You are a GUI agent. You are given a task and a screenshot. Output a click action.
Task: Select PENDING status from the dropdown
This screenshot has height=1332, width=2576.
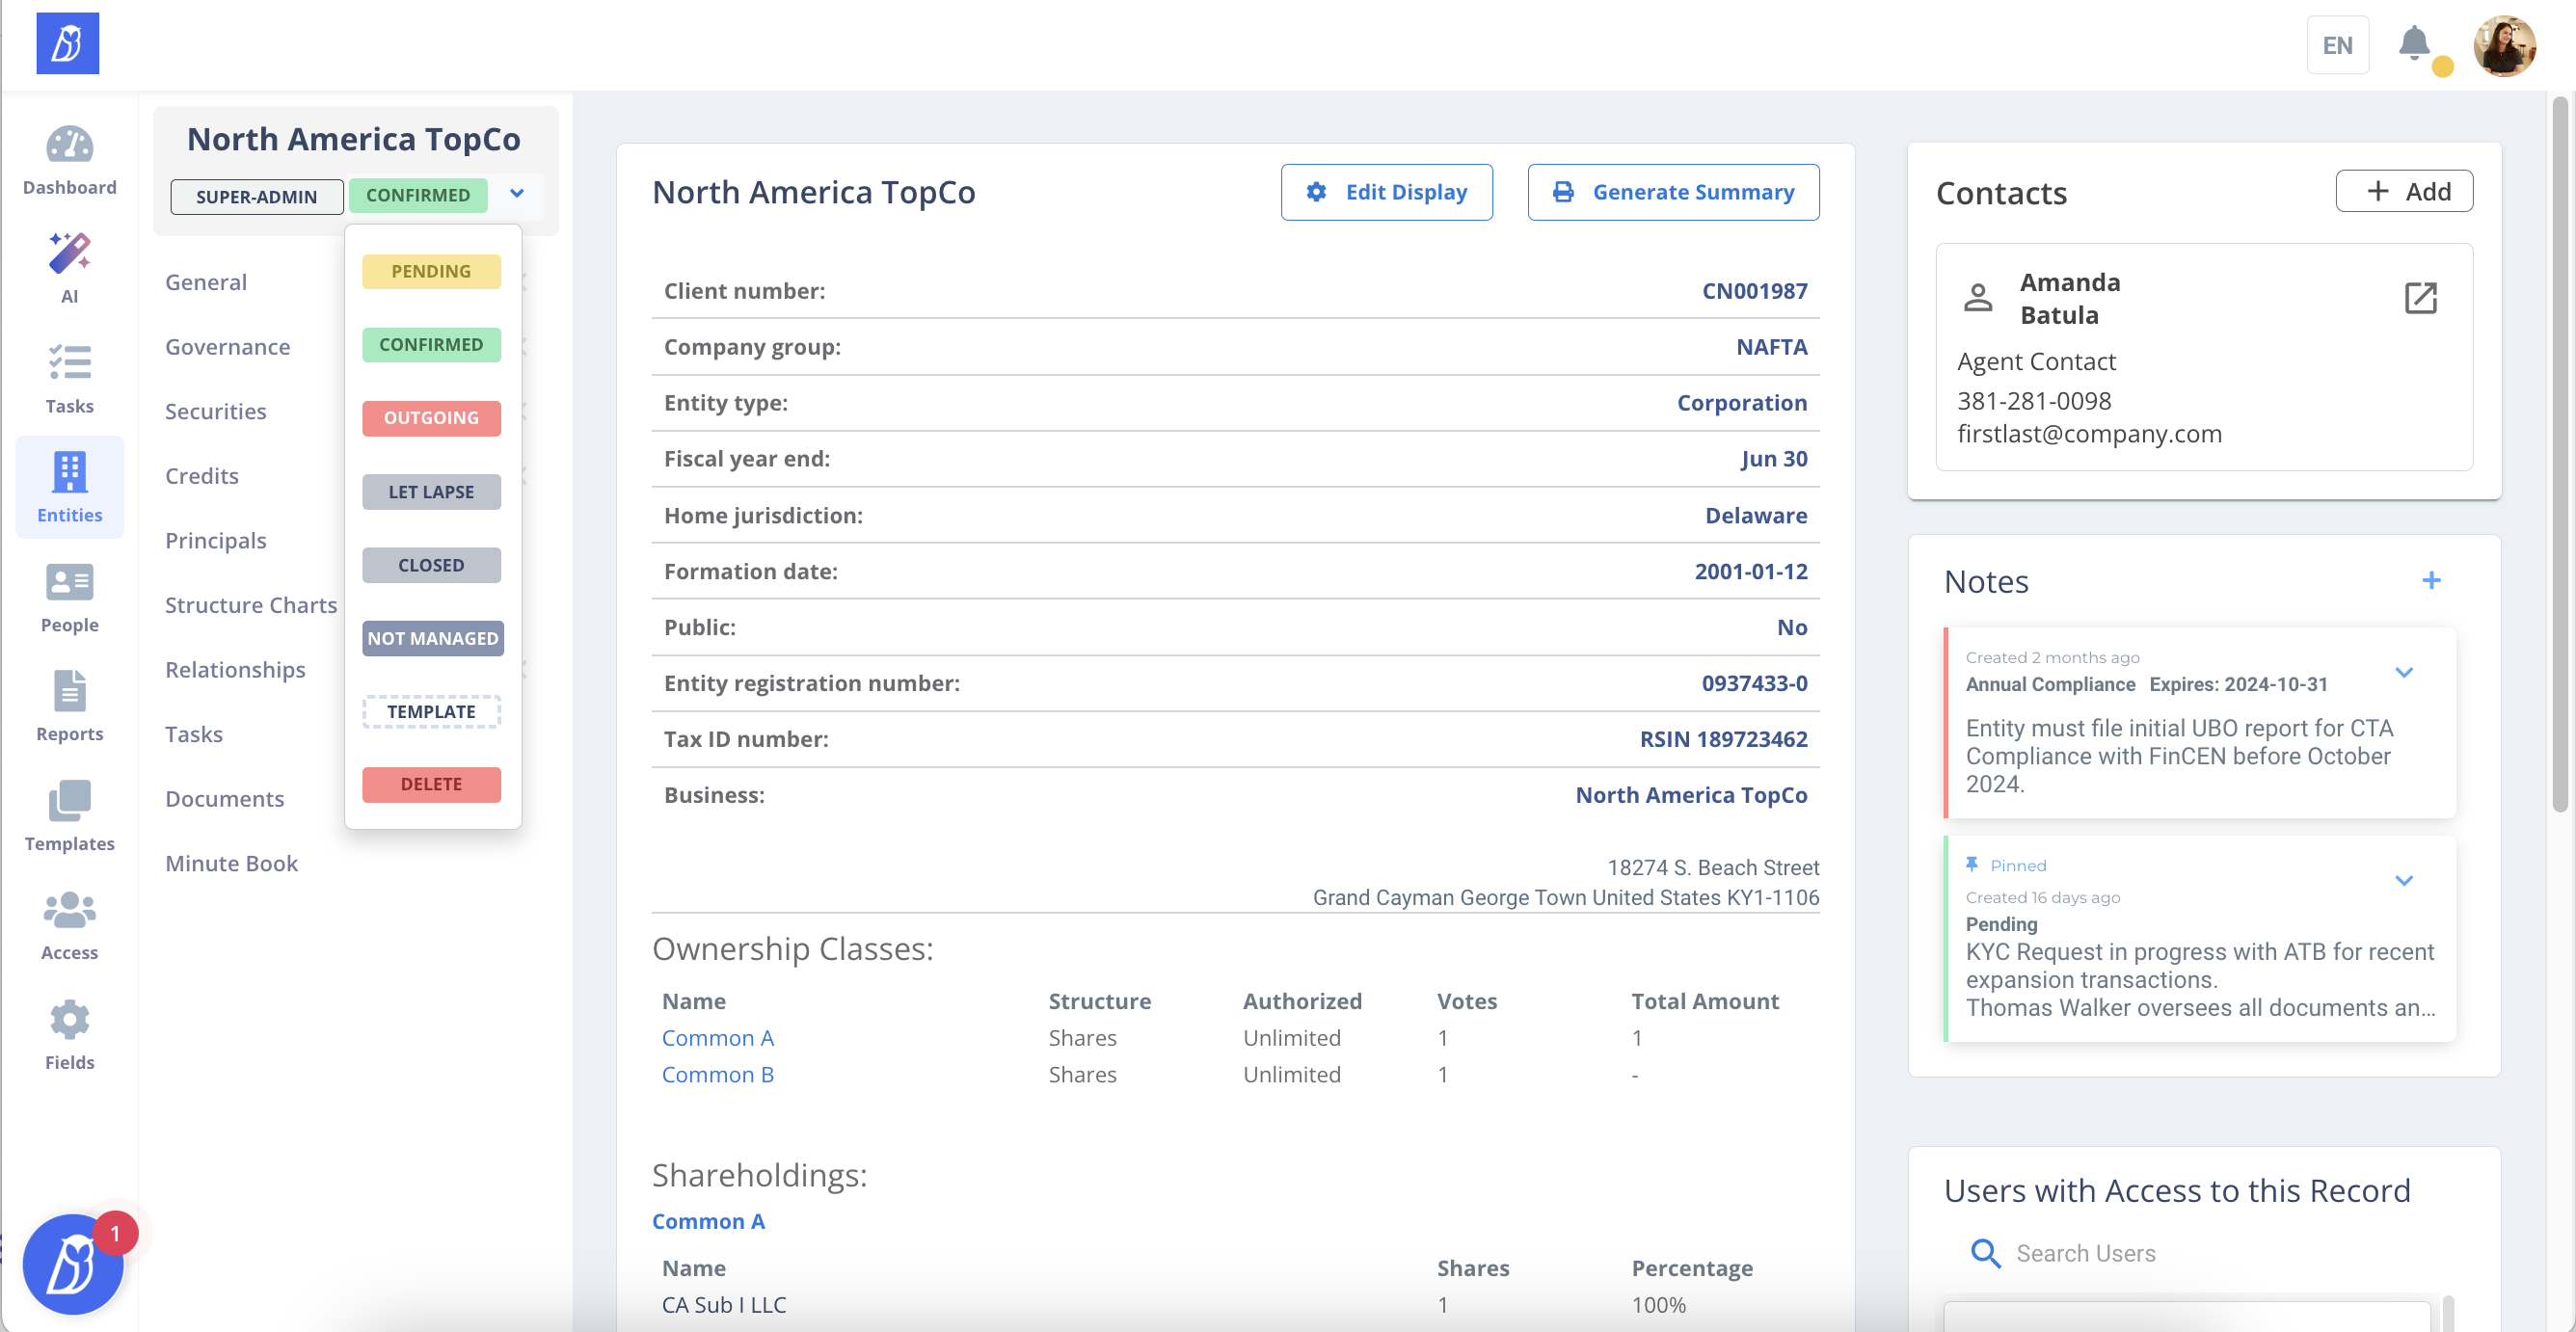coord(431,271)
